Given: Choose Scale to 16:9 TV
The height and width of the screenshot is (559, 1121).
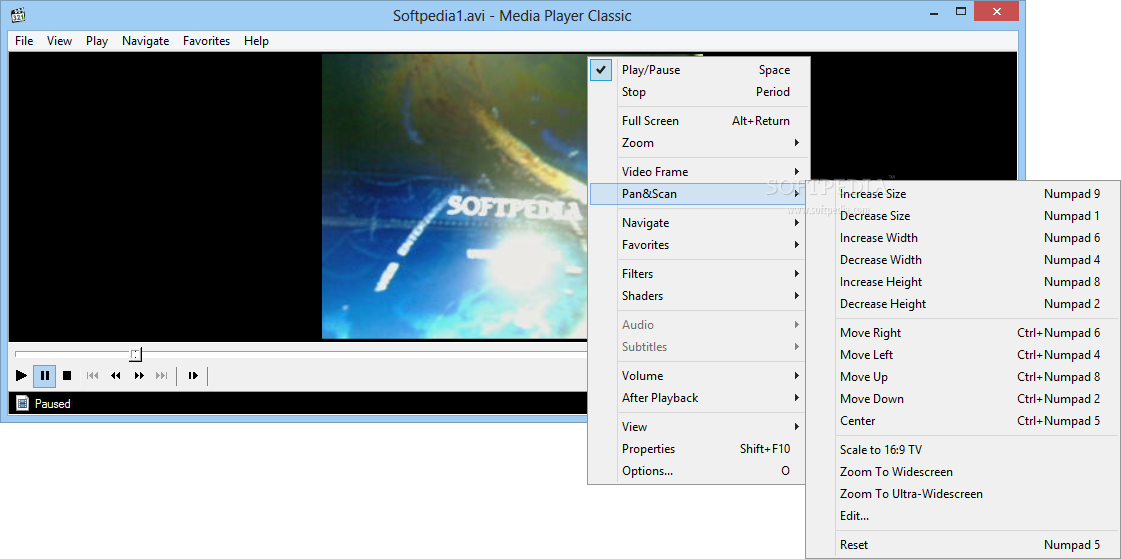Looking at the screenshot, I should pos(963,450).
